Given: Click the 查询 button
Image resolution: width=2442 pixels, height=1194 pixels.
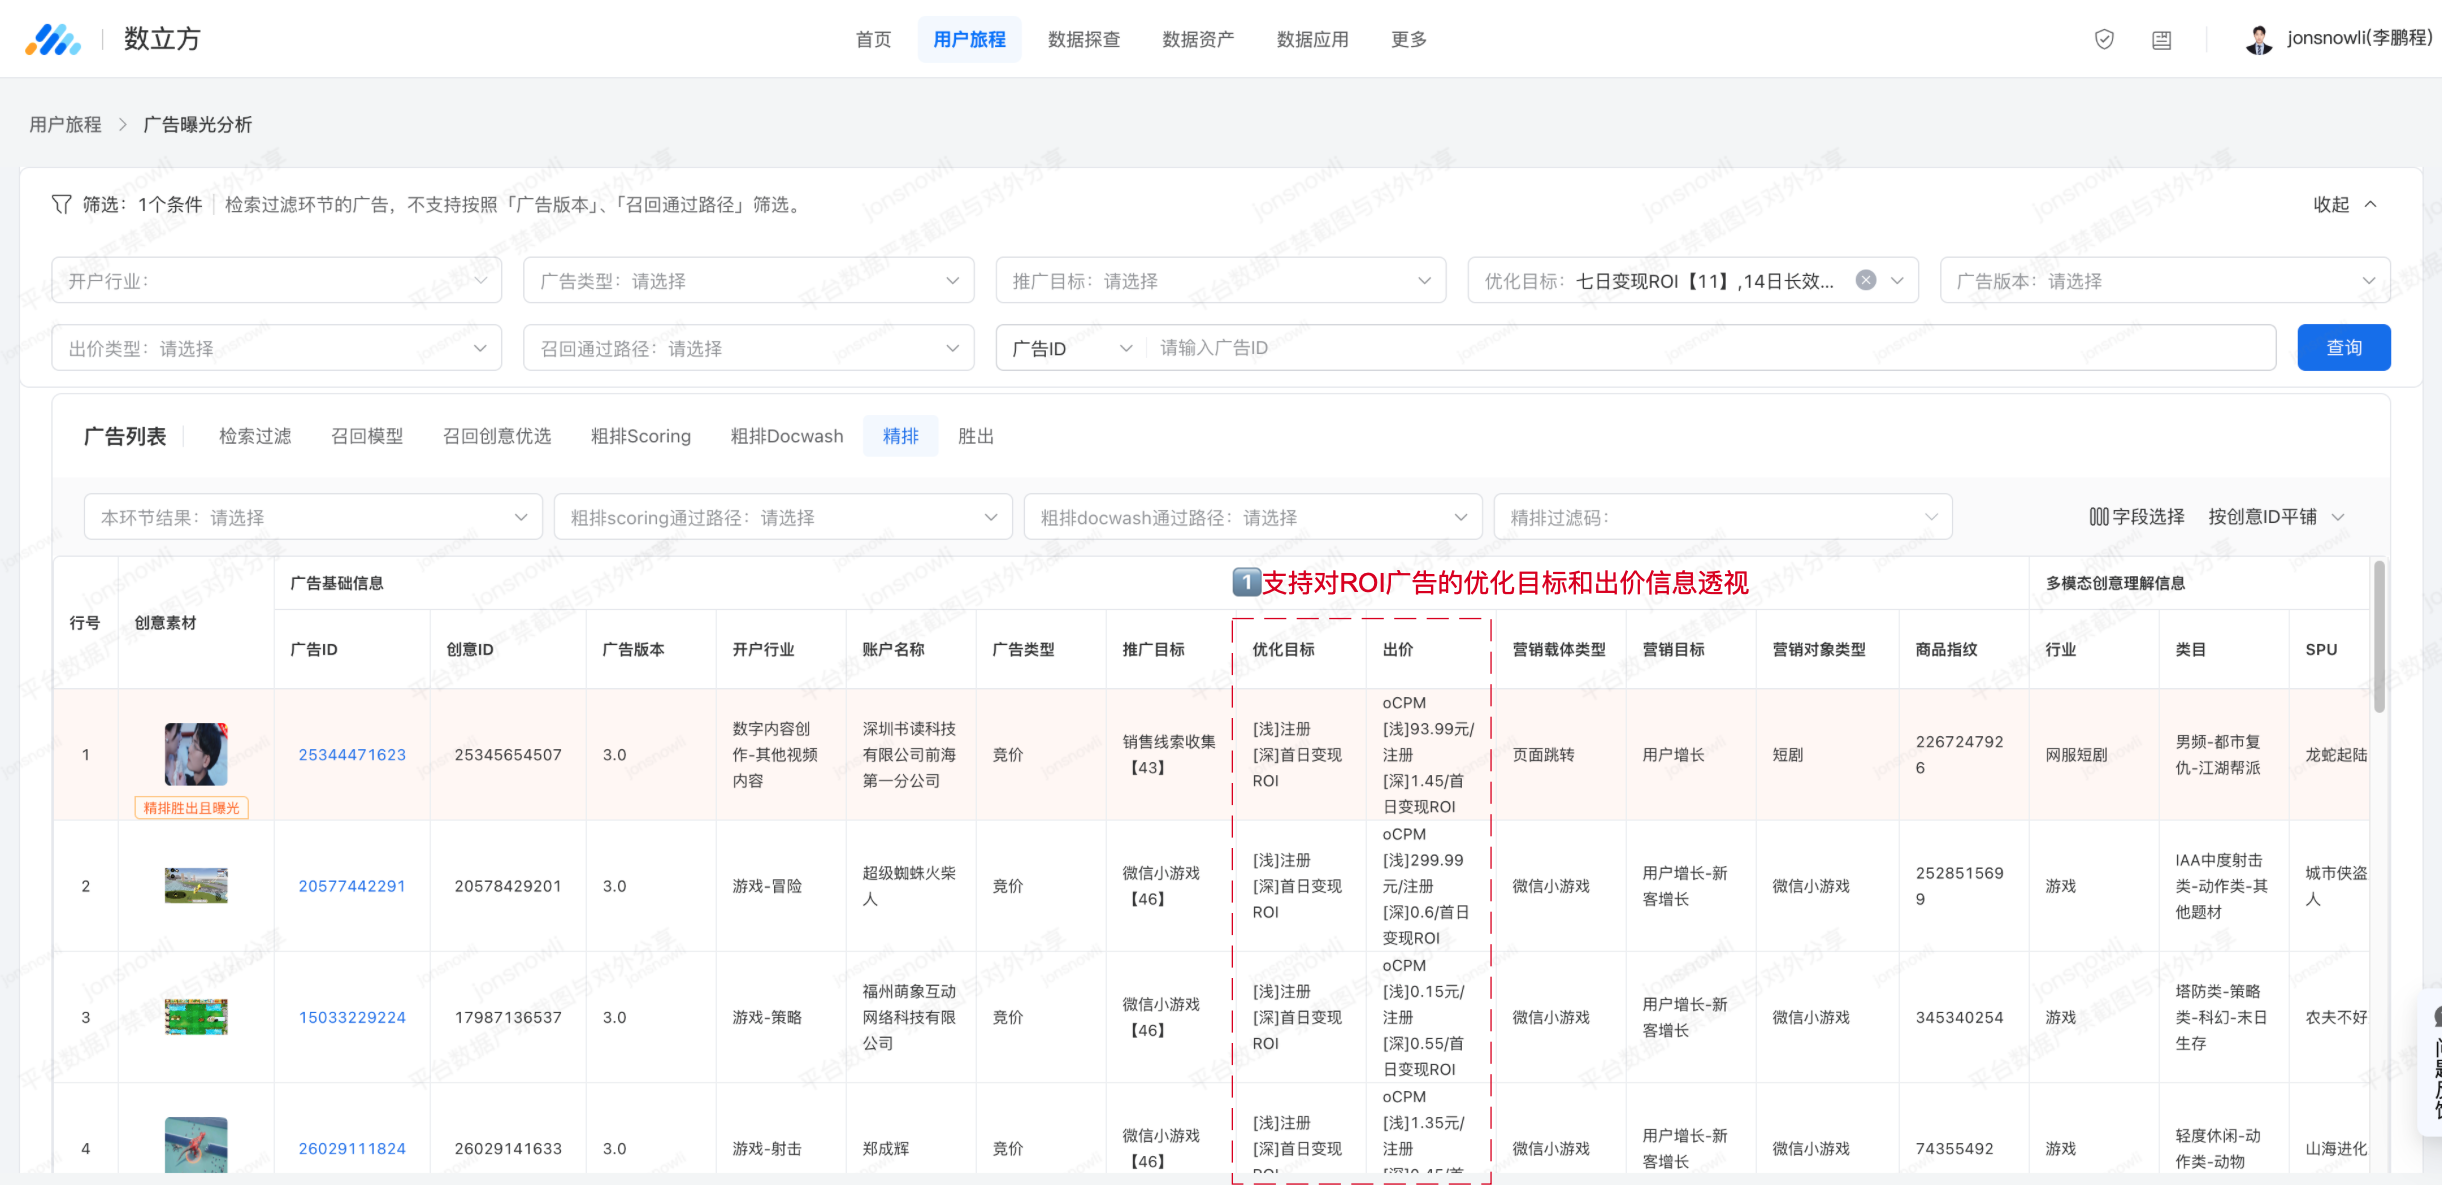Looking at the screenshot, I should 2343,348.
